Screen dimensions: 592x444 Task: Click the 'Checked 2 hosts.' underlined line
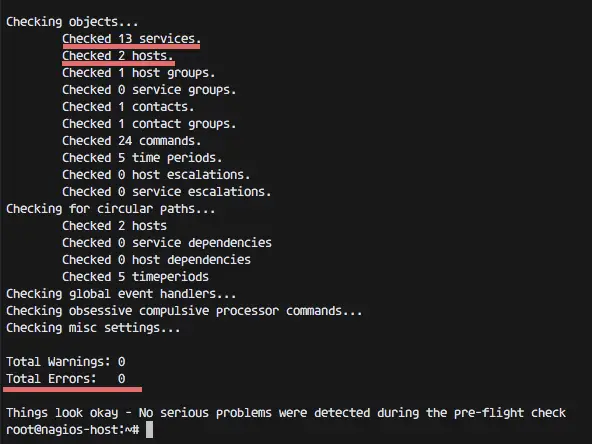click(x=118, y=56)
